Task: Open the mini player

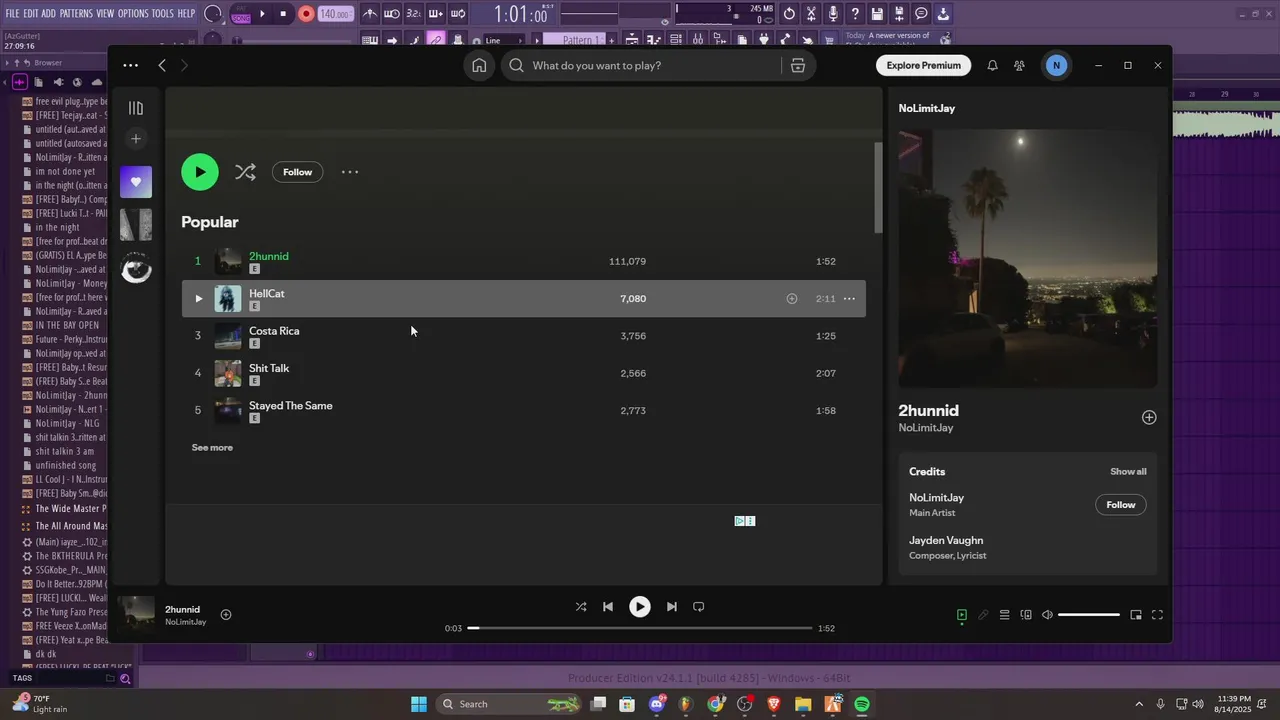Action: [x=1136, y=615]
